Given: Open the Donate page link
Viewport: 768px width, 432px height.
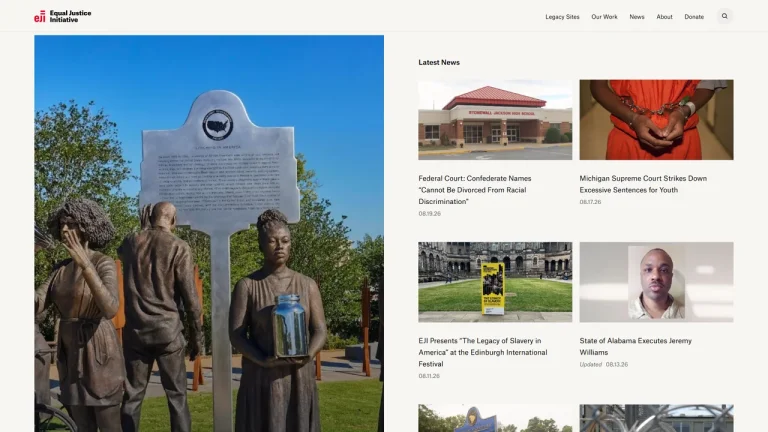Looking at the screenshot, I should [694, 17].
